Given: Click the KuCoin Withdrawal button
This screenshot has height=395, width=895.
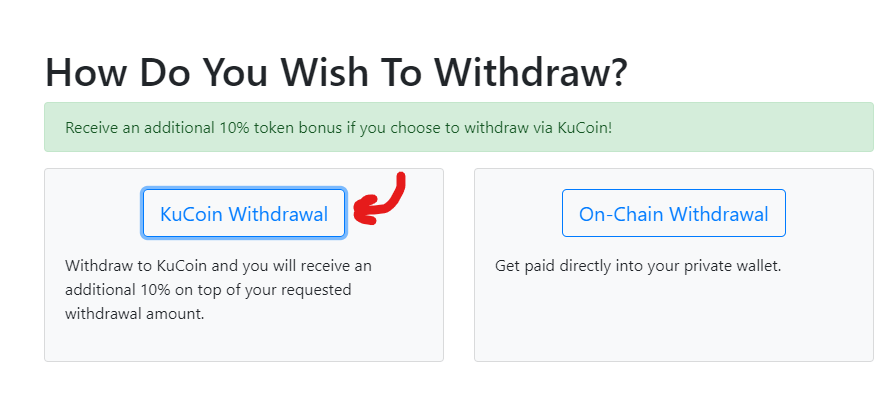Looking at the screenshot, I should point(244,213).
